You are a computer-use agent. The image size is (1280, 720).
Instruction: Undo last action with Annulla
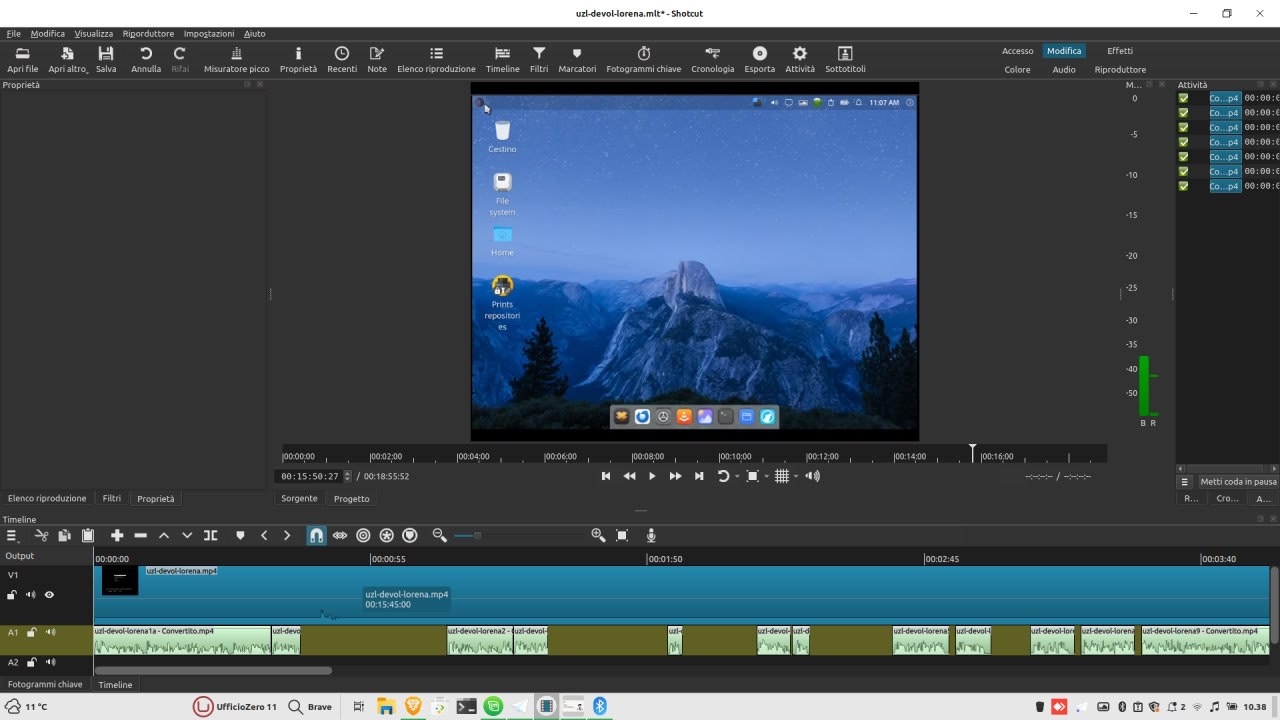[146, 60]
